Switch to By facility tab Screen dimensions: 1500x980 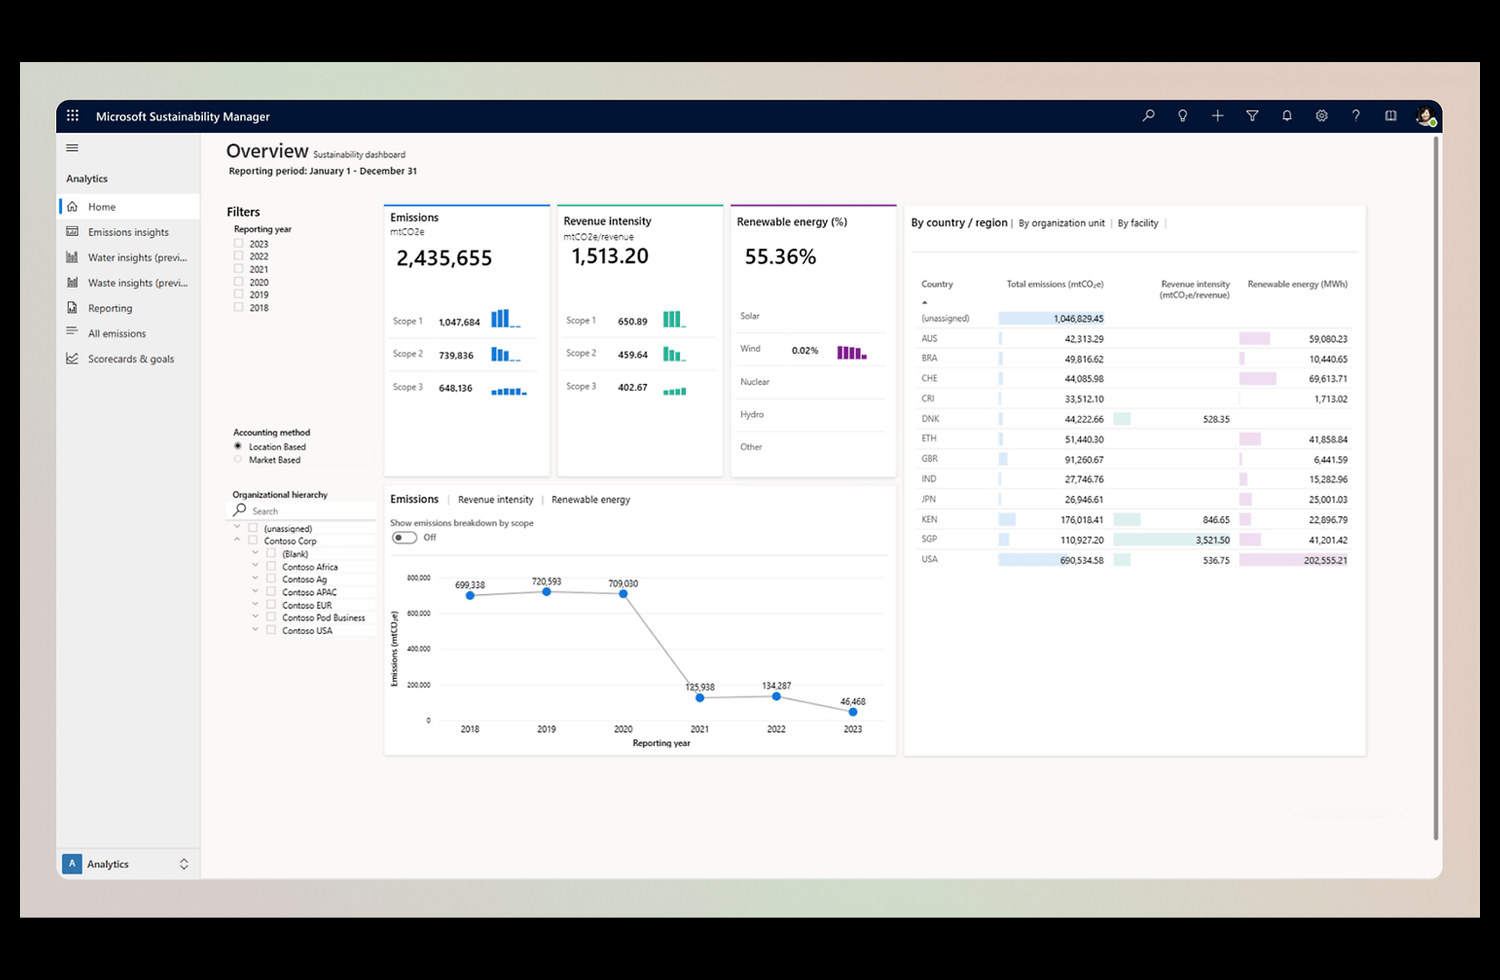click(1138, 223)
